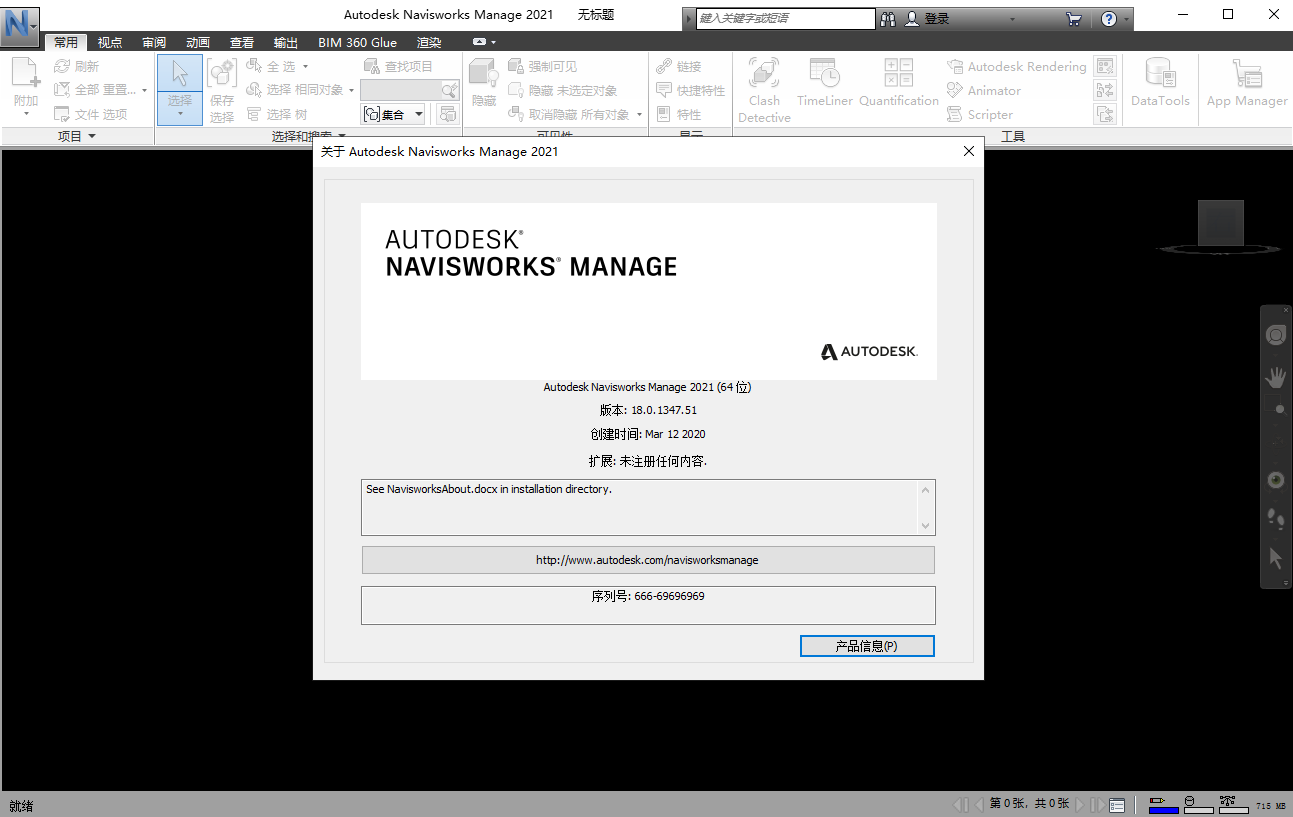Click the Links (链接) icon

pyautogui.click(x=665, y=66)
